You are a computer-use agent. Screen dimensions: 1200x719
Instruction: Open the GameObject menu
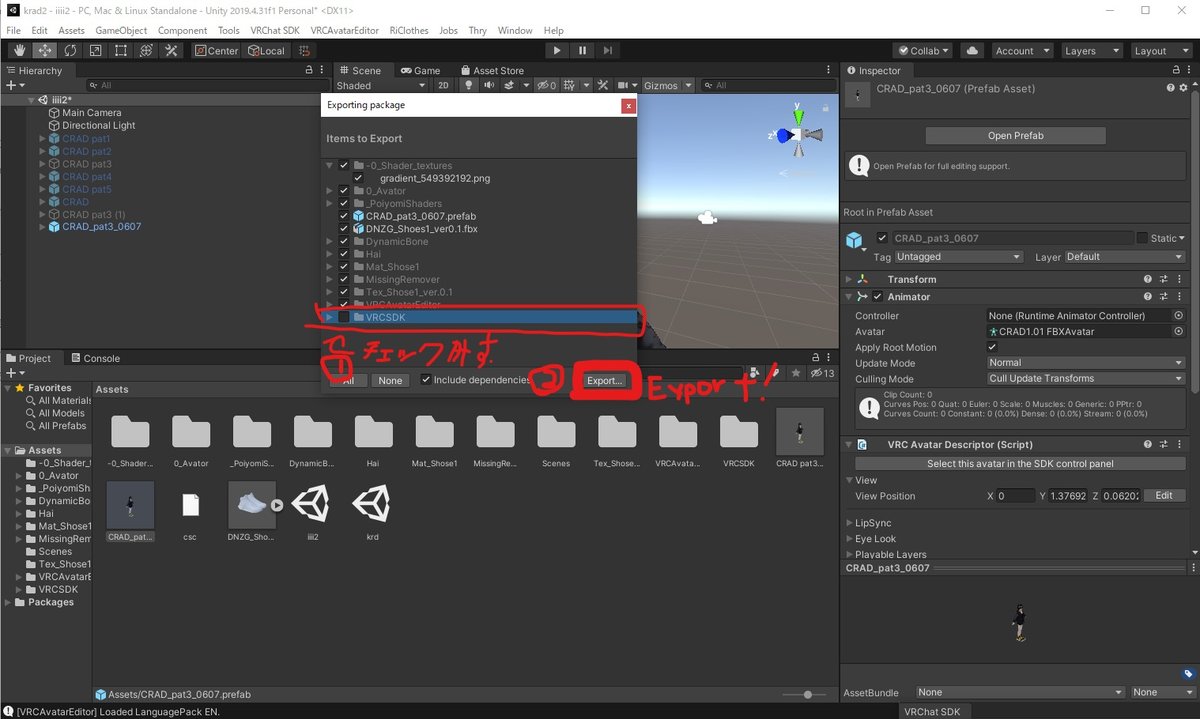tap(121, 31)
